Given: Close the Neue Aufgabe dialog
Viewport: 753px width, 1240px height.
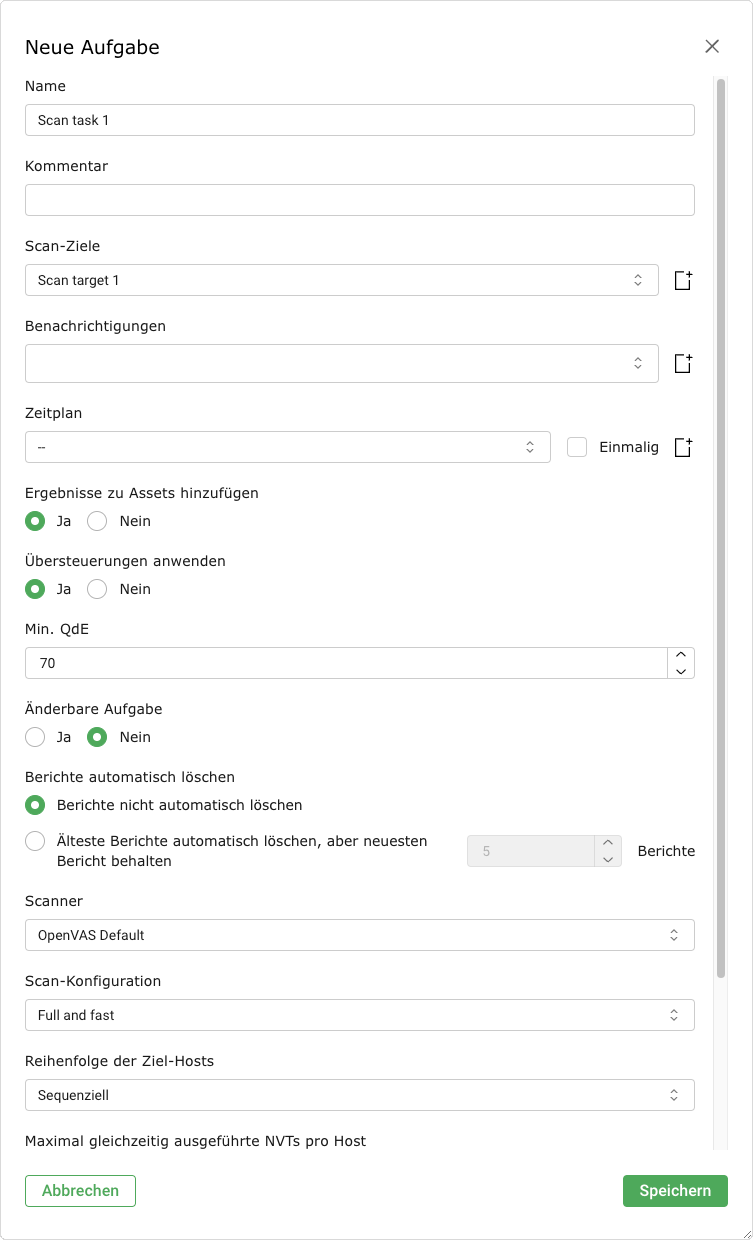Looking at the screenshot, I should pyautogui.click(x=712, y=46).
